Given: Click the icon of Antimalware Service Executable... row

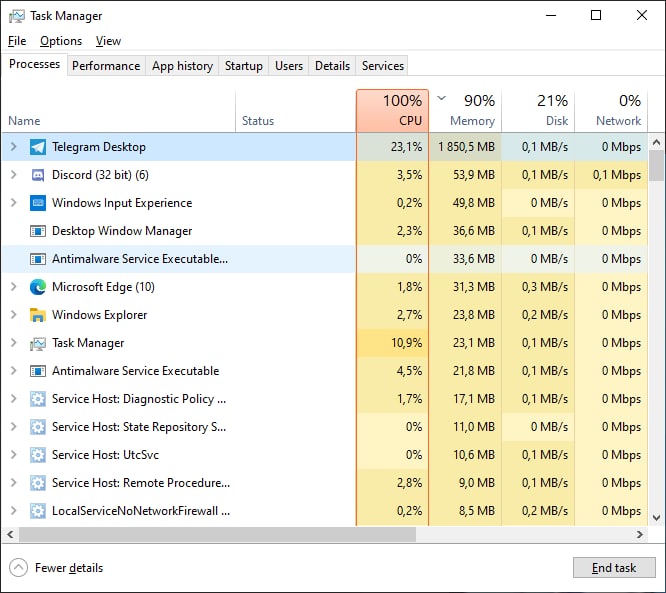Looking at the screenshot, I should (x=38, y=259).
